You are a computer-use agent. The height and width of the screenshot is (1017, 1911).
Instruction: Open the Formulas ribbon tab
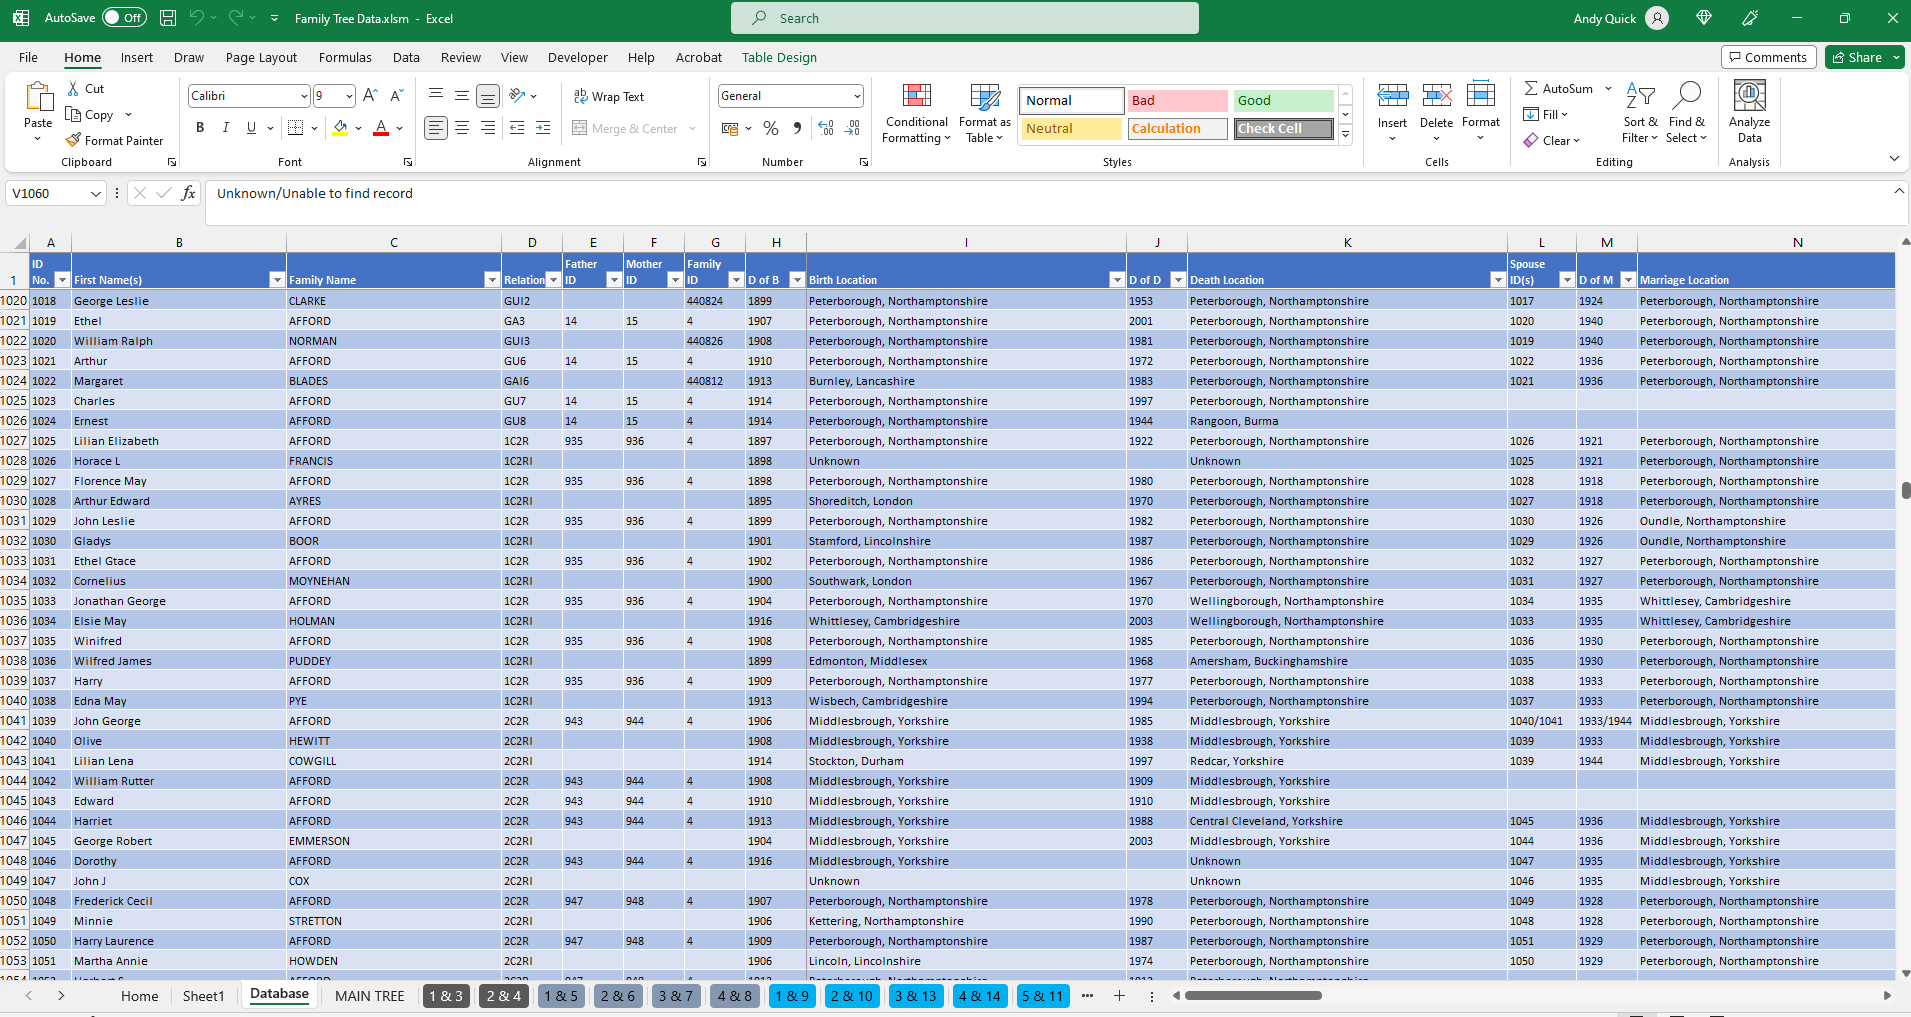pyautogui.click(x=345, y=57)
